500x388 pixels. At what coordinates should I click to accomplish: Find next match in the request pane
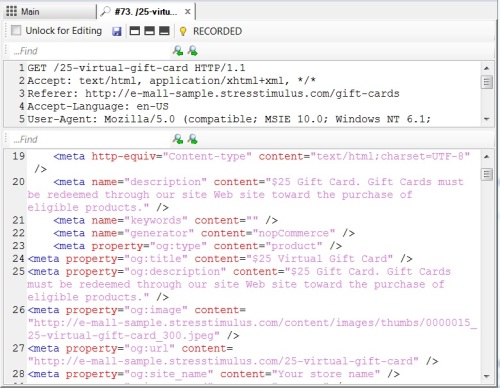pos(193,51)
